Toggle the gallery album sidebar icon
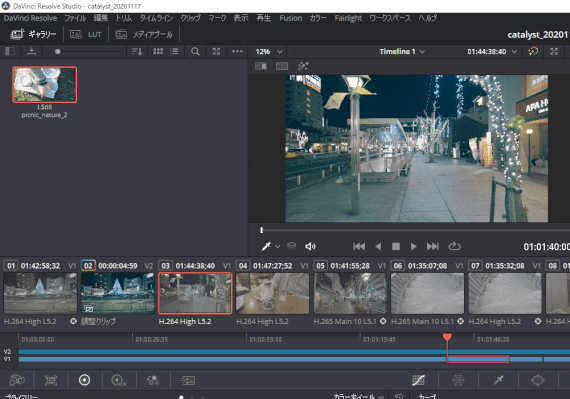 coord(10,51)
